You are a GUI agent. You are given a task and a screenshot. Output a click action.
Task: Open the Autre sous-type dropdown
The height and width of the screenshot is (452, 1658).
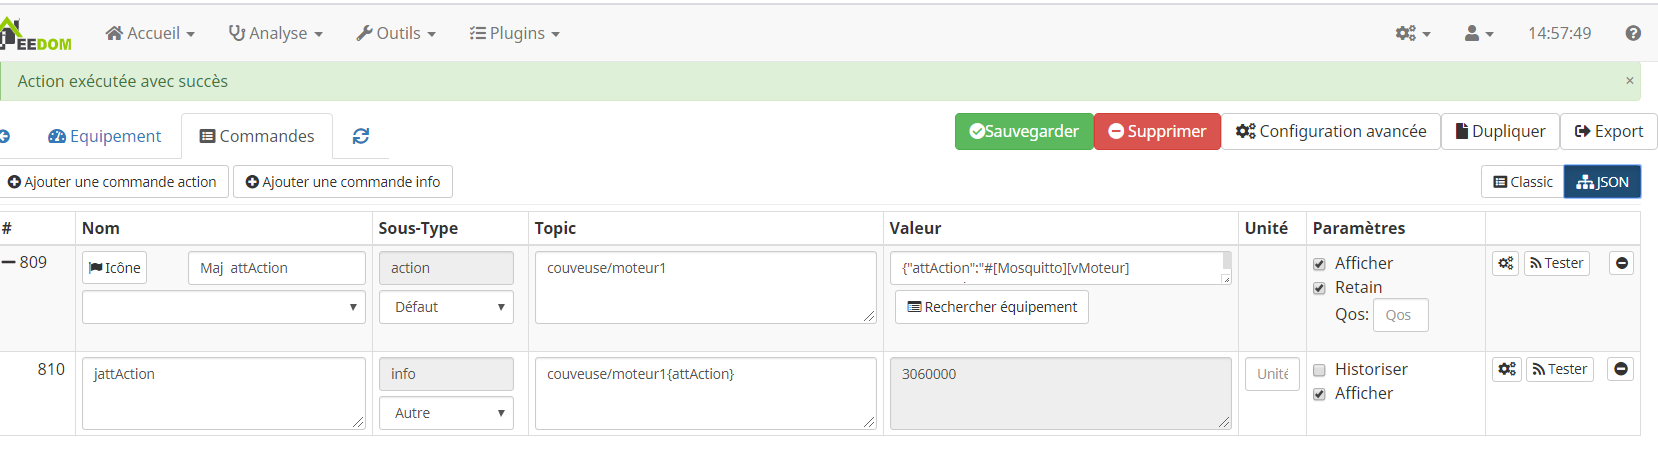(x=446, y=413)
